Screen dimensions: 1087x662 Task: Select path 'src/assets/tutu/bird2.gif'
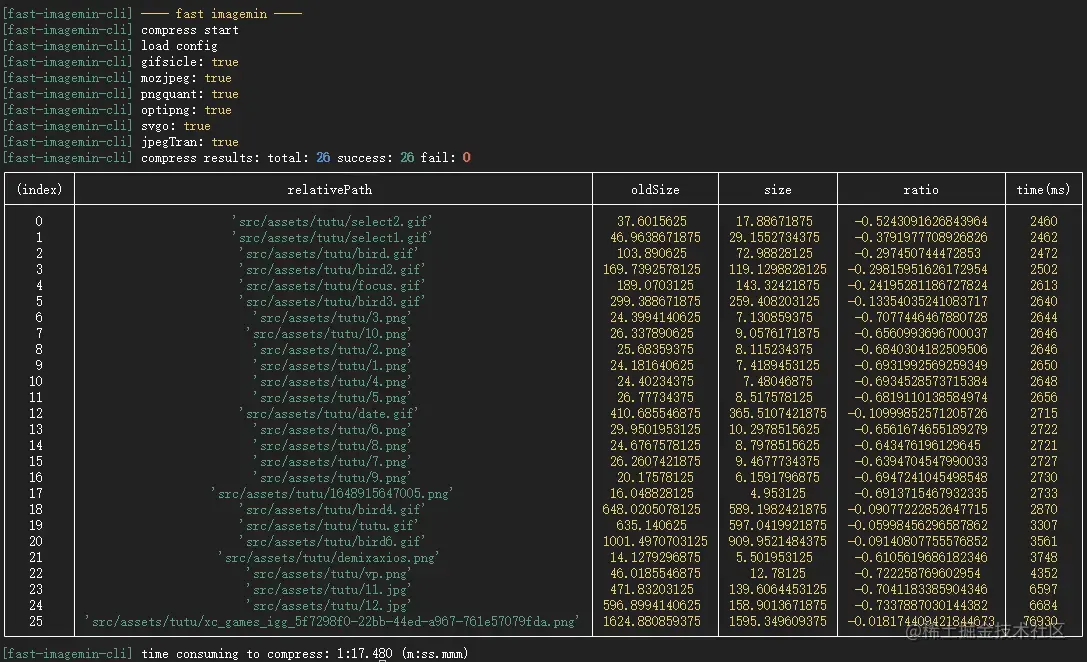(x=332, y=269)
